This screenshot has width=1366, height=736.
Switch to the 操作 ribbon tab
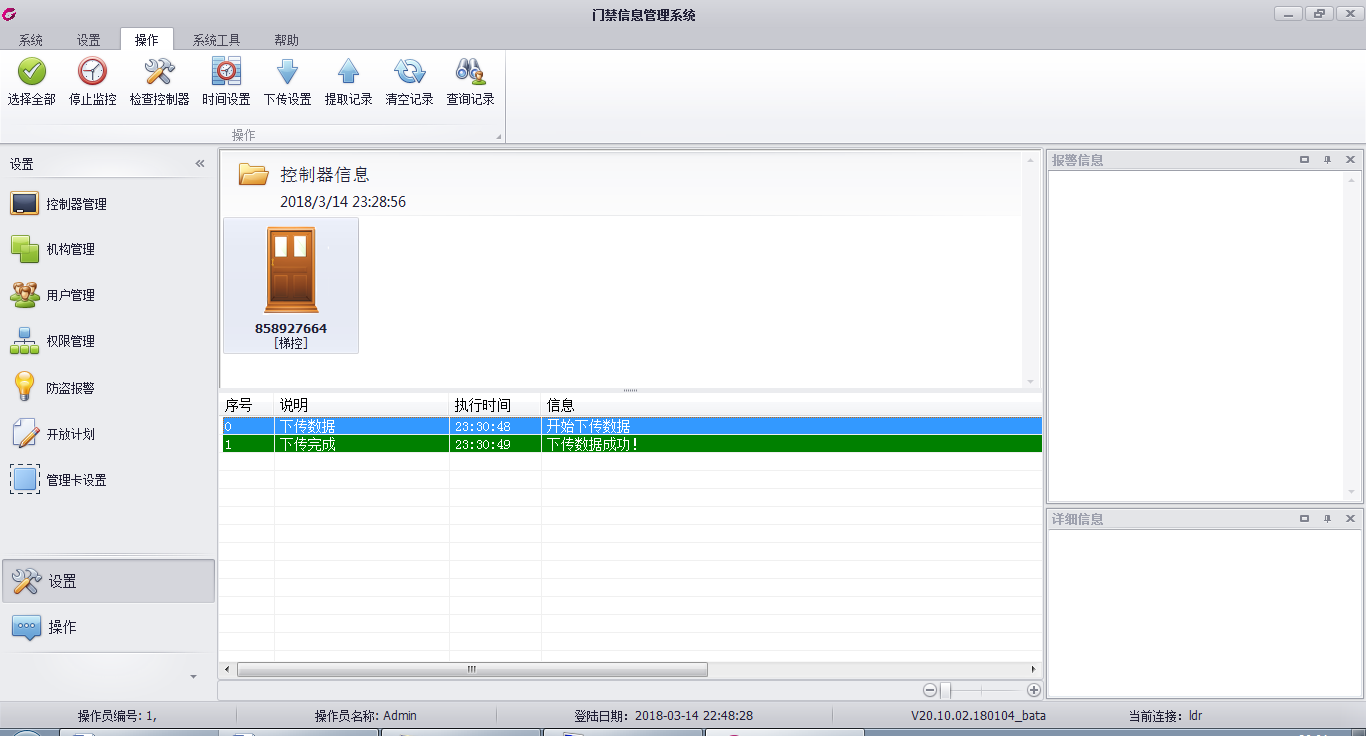tap(146, 40)
